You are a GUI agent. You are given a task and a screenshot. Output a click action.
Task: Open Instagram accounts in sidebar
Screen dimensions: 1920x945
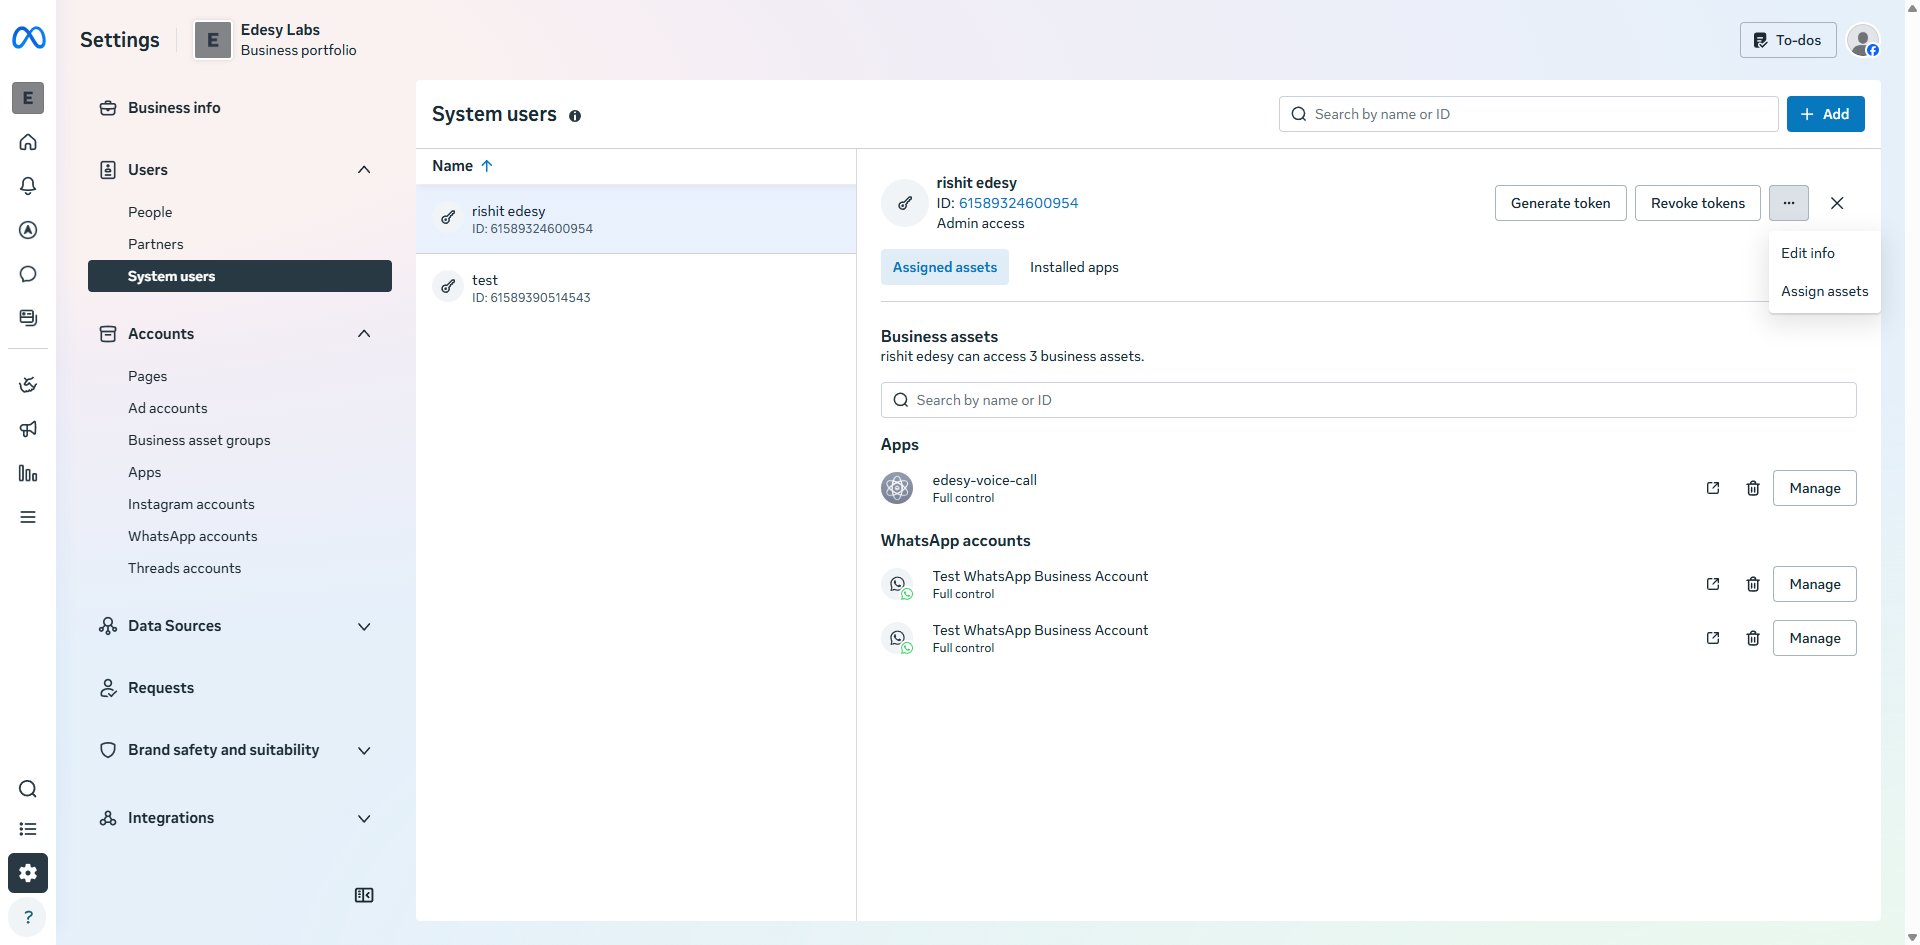[191, 504]
